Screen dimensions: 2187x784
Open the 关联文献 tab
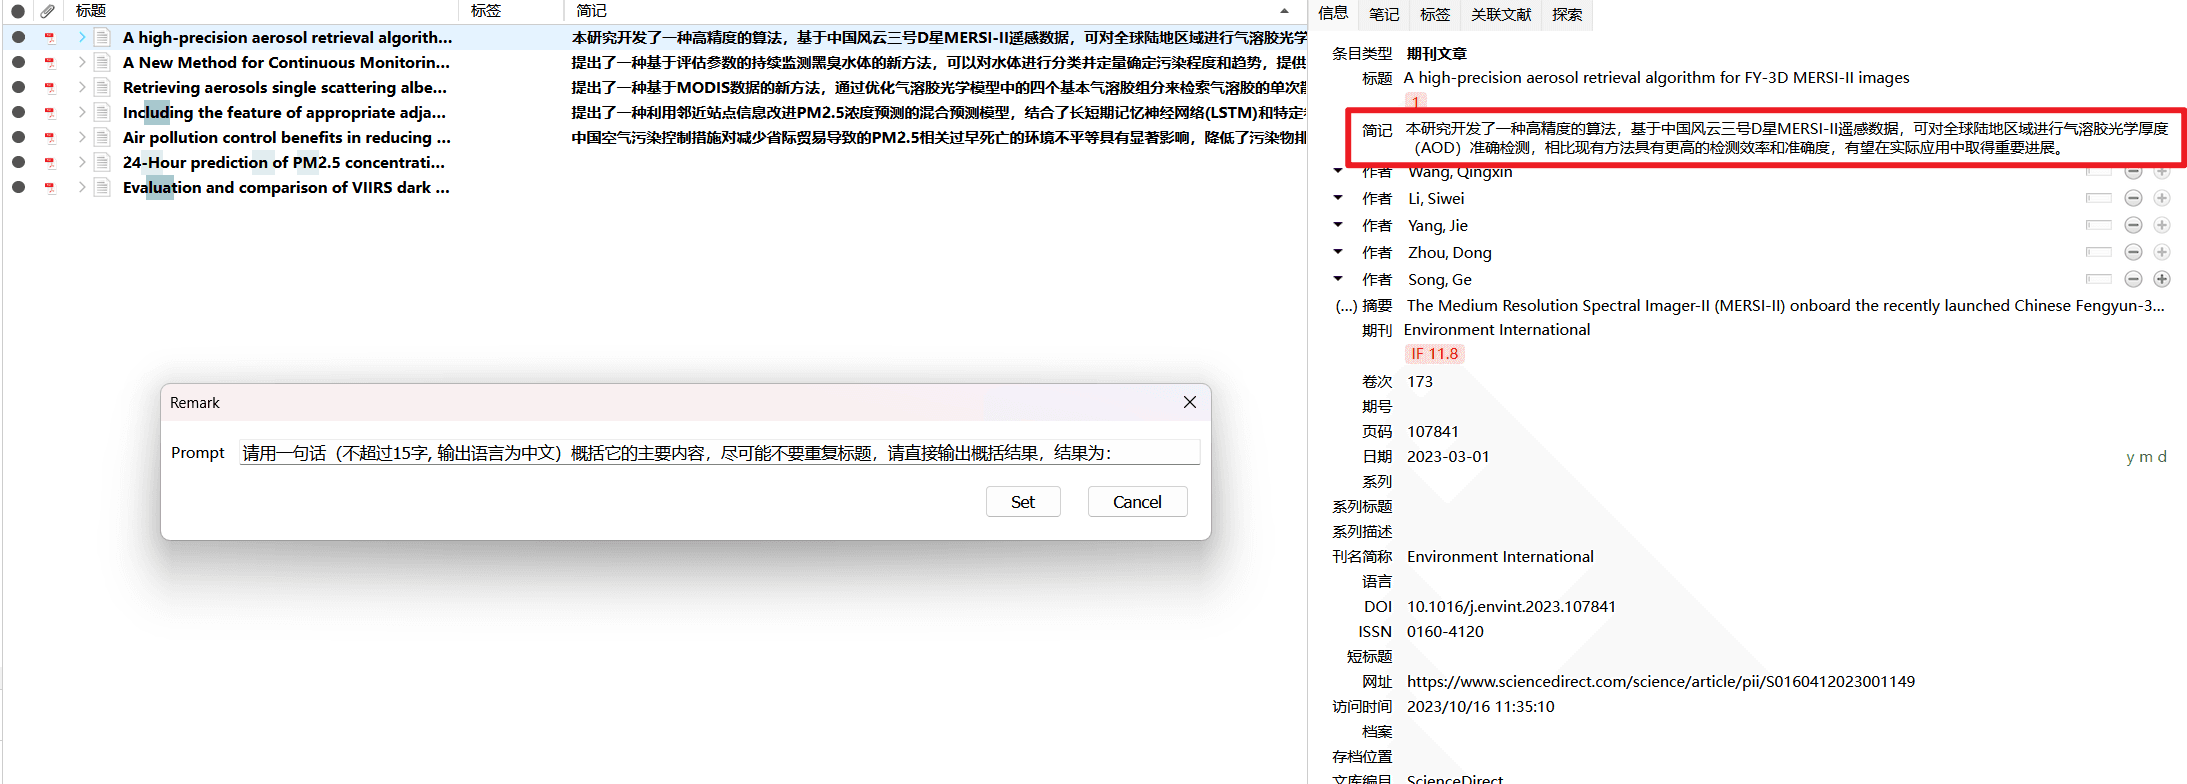pyautogui.click(x=1500, y=14)
